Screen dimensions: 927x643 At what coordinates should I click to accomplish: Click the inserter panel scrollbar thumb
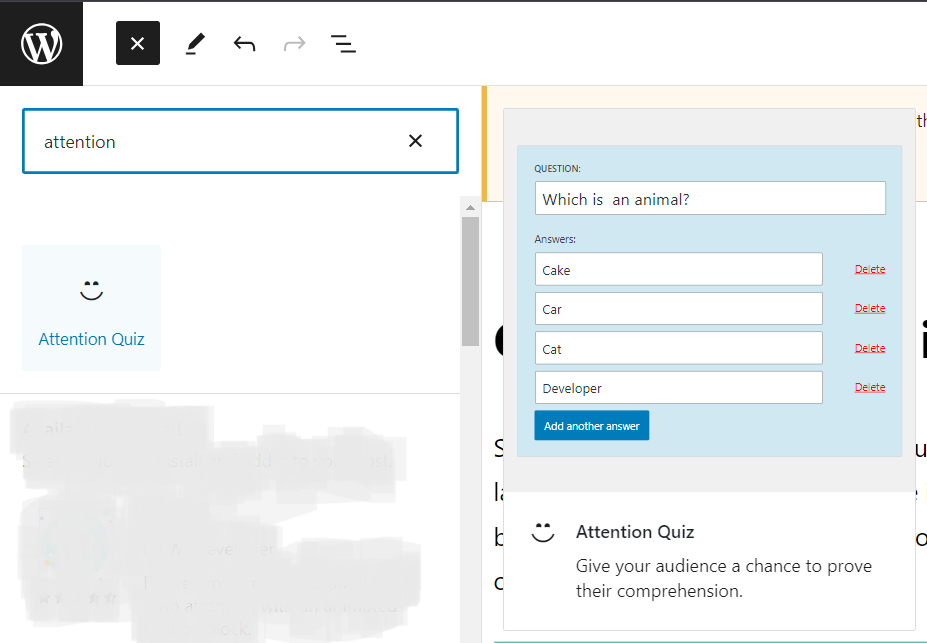(x=471, y=281)
